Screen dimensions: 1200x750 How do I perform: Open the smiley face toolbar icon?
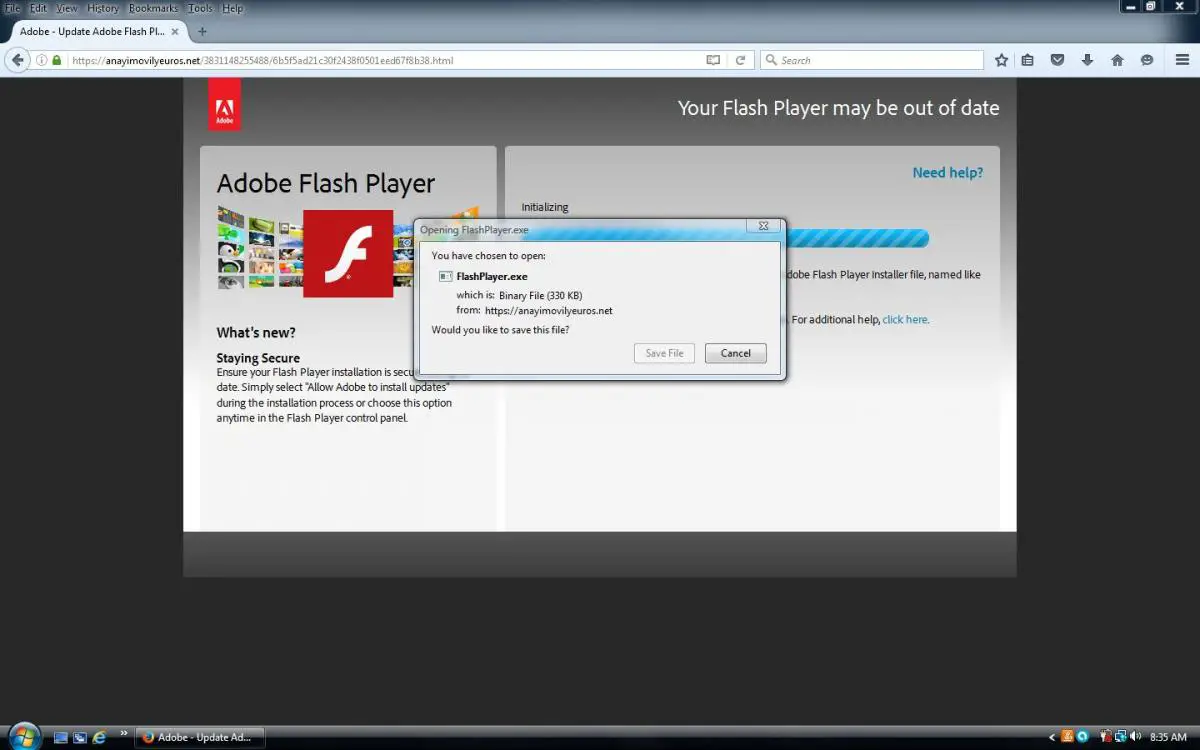tap(1147, 60)
